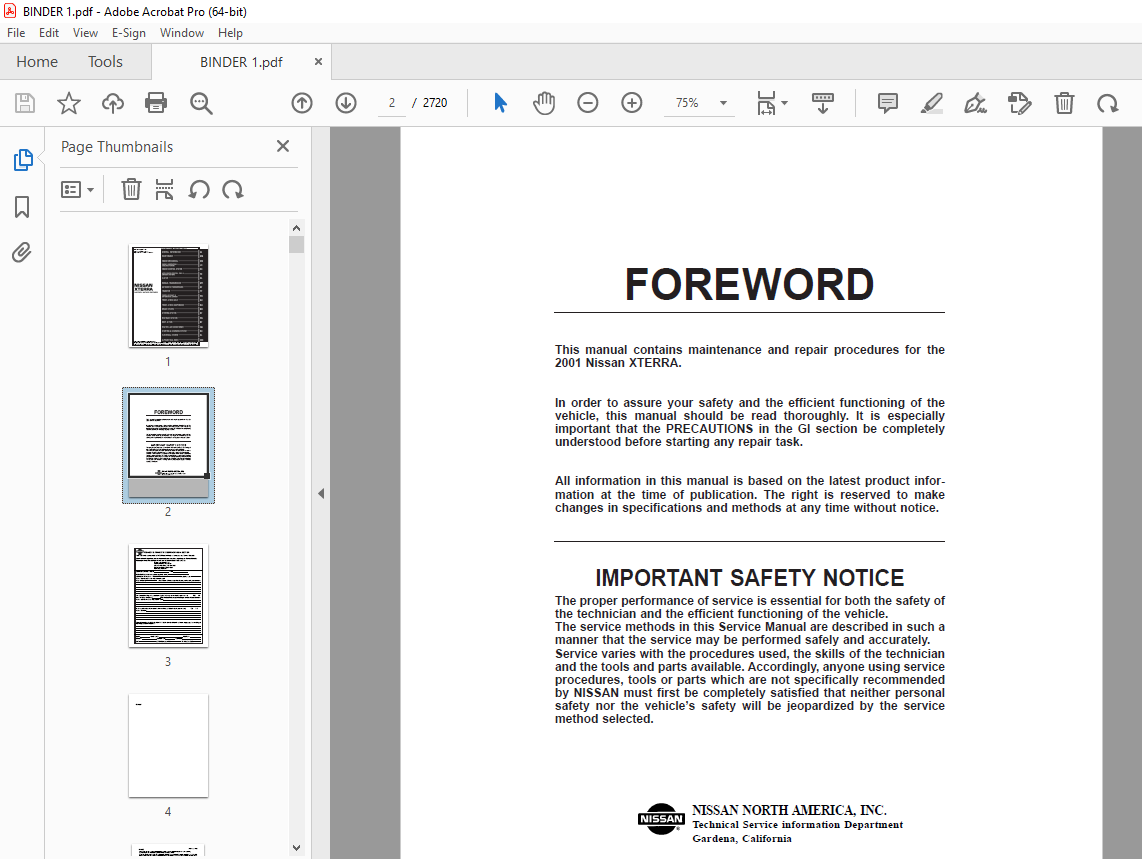Click the Fit page width tool
The image size is (1142, 859).
(766, 103)
